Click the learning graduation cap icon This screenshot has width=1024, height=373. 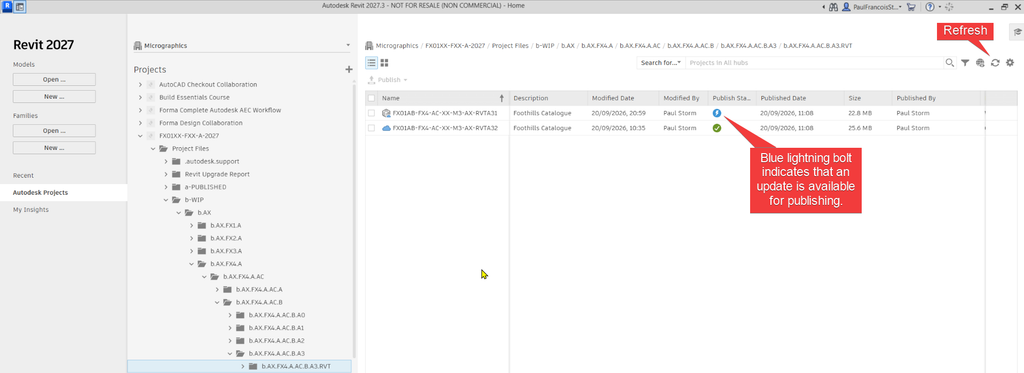pos(1016,31)
